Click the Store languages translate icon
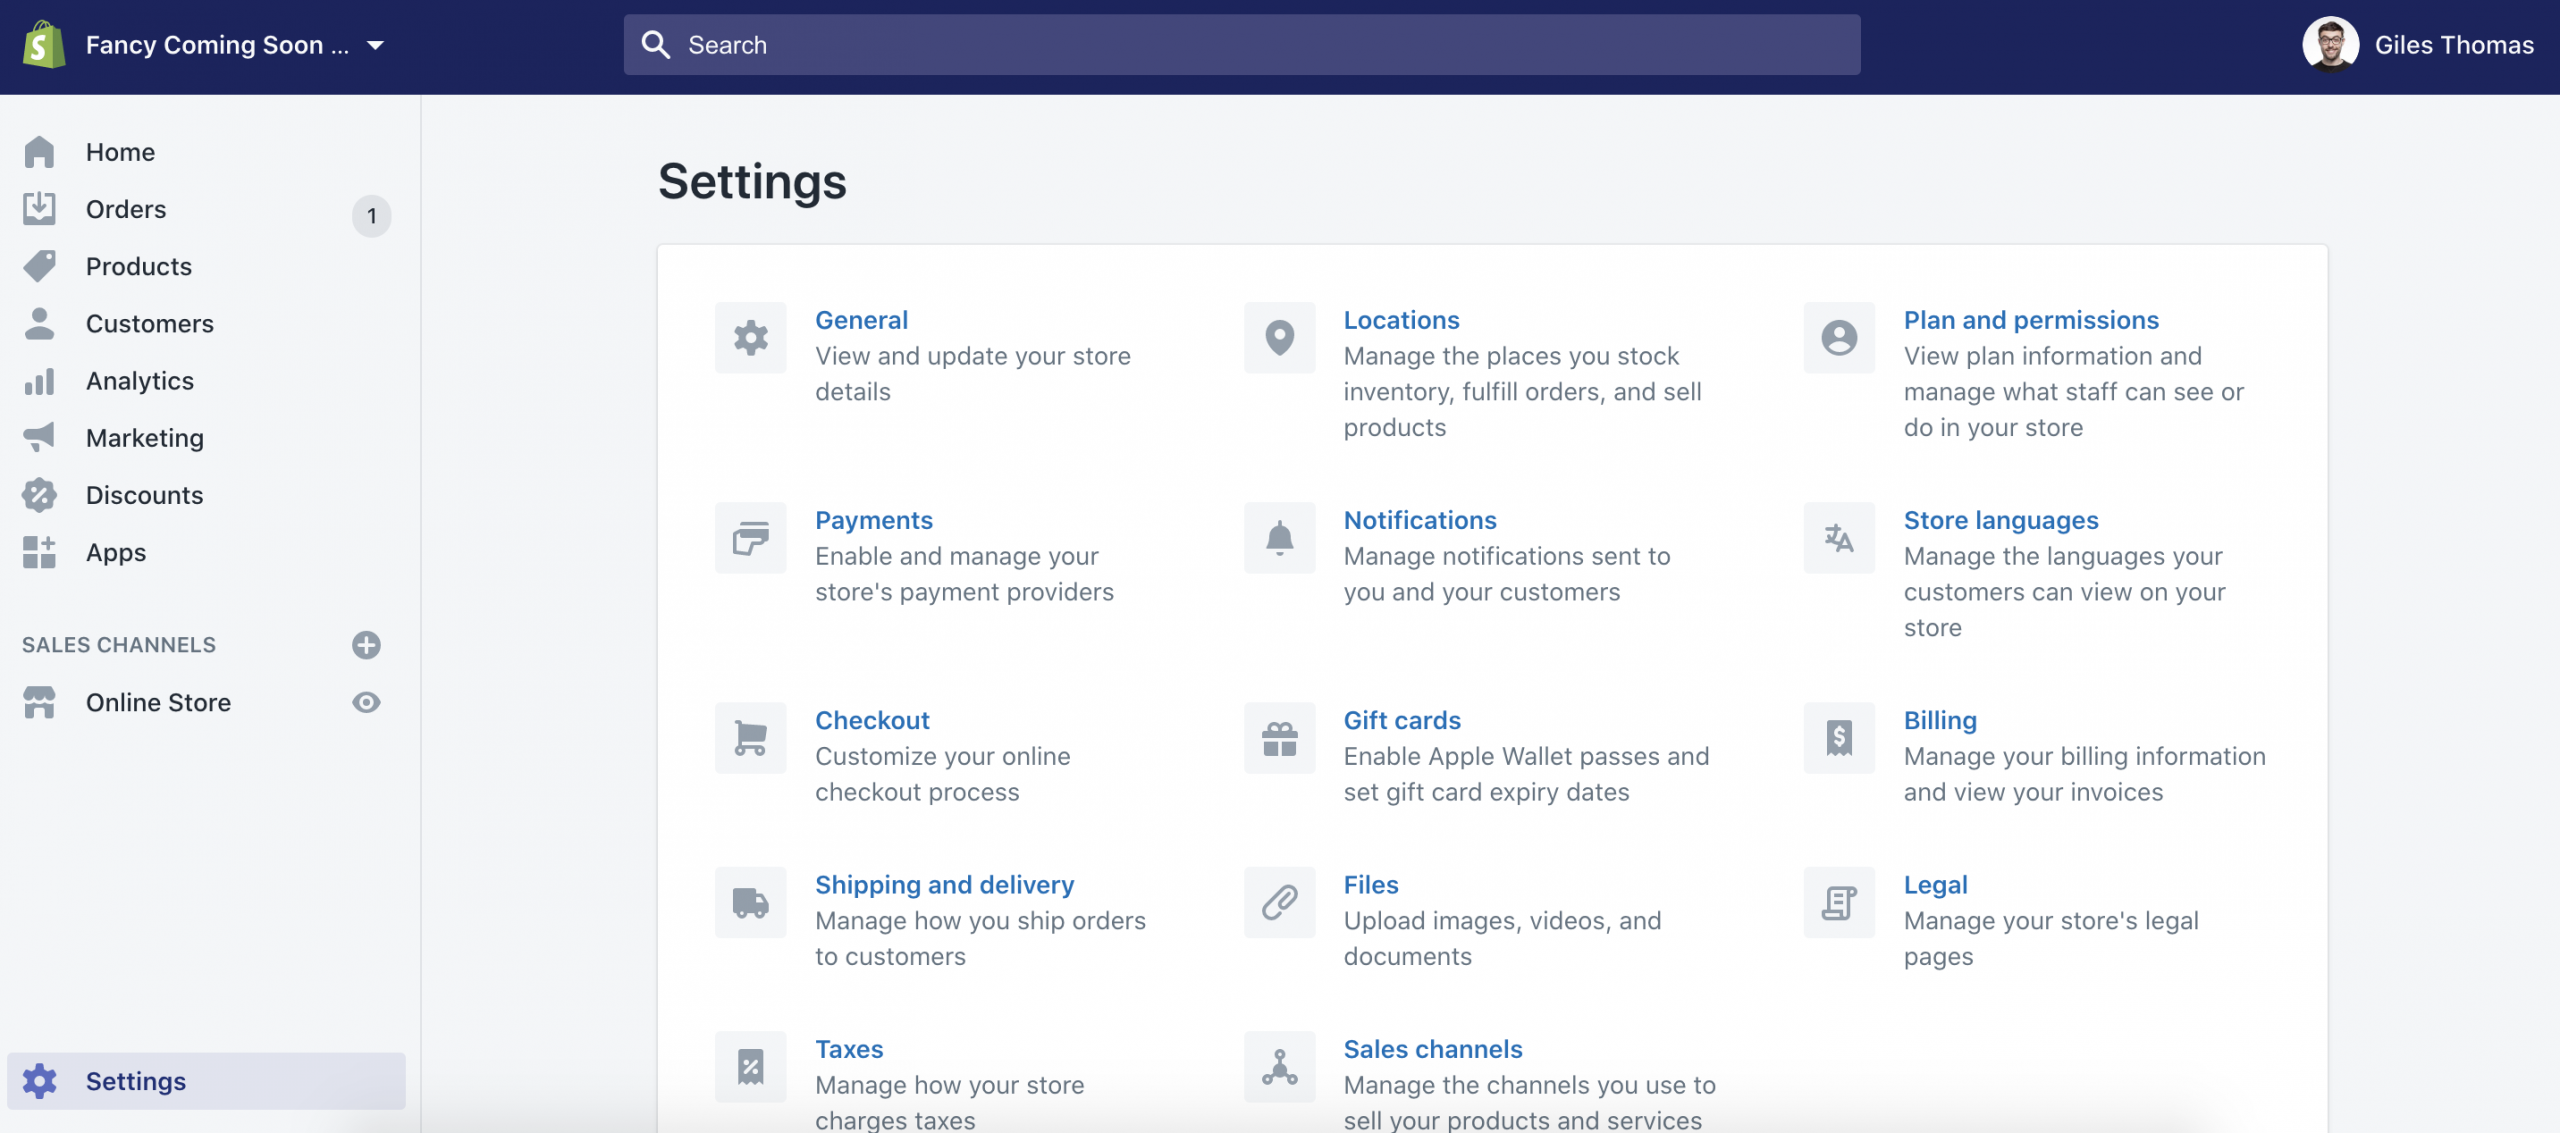Viewport: 2560px width, 1133px height. (x=1838, y=538)
